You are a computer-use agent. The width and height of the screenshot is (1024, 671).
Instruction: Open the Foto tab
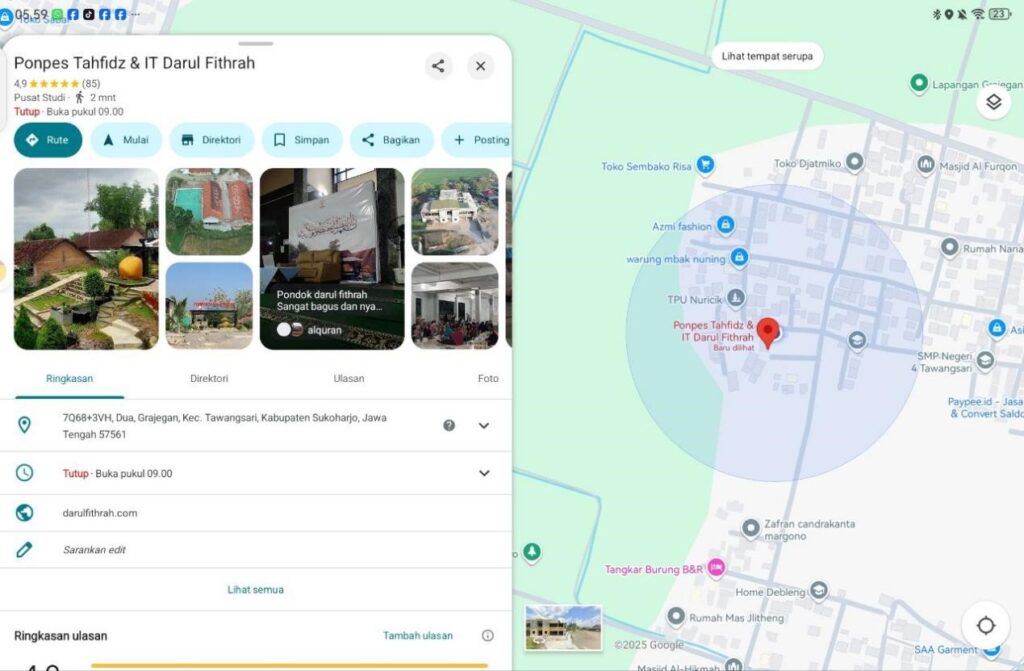[488, 379]
